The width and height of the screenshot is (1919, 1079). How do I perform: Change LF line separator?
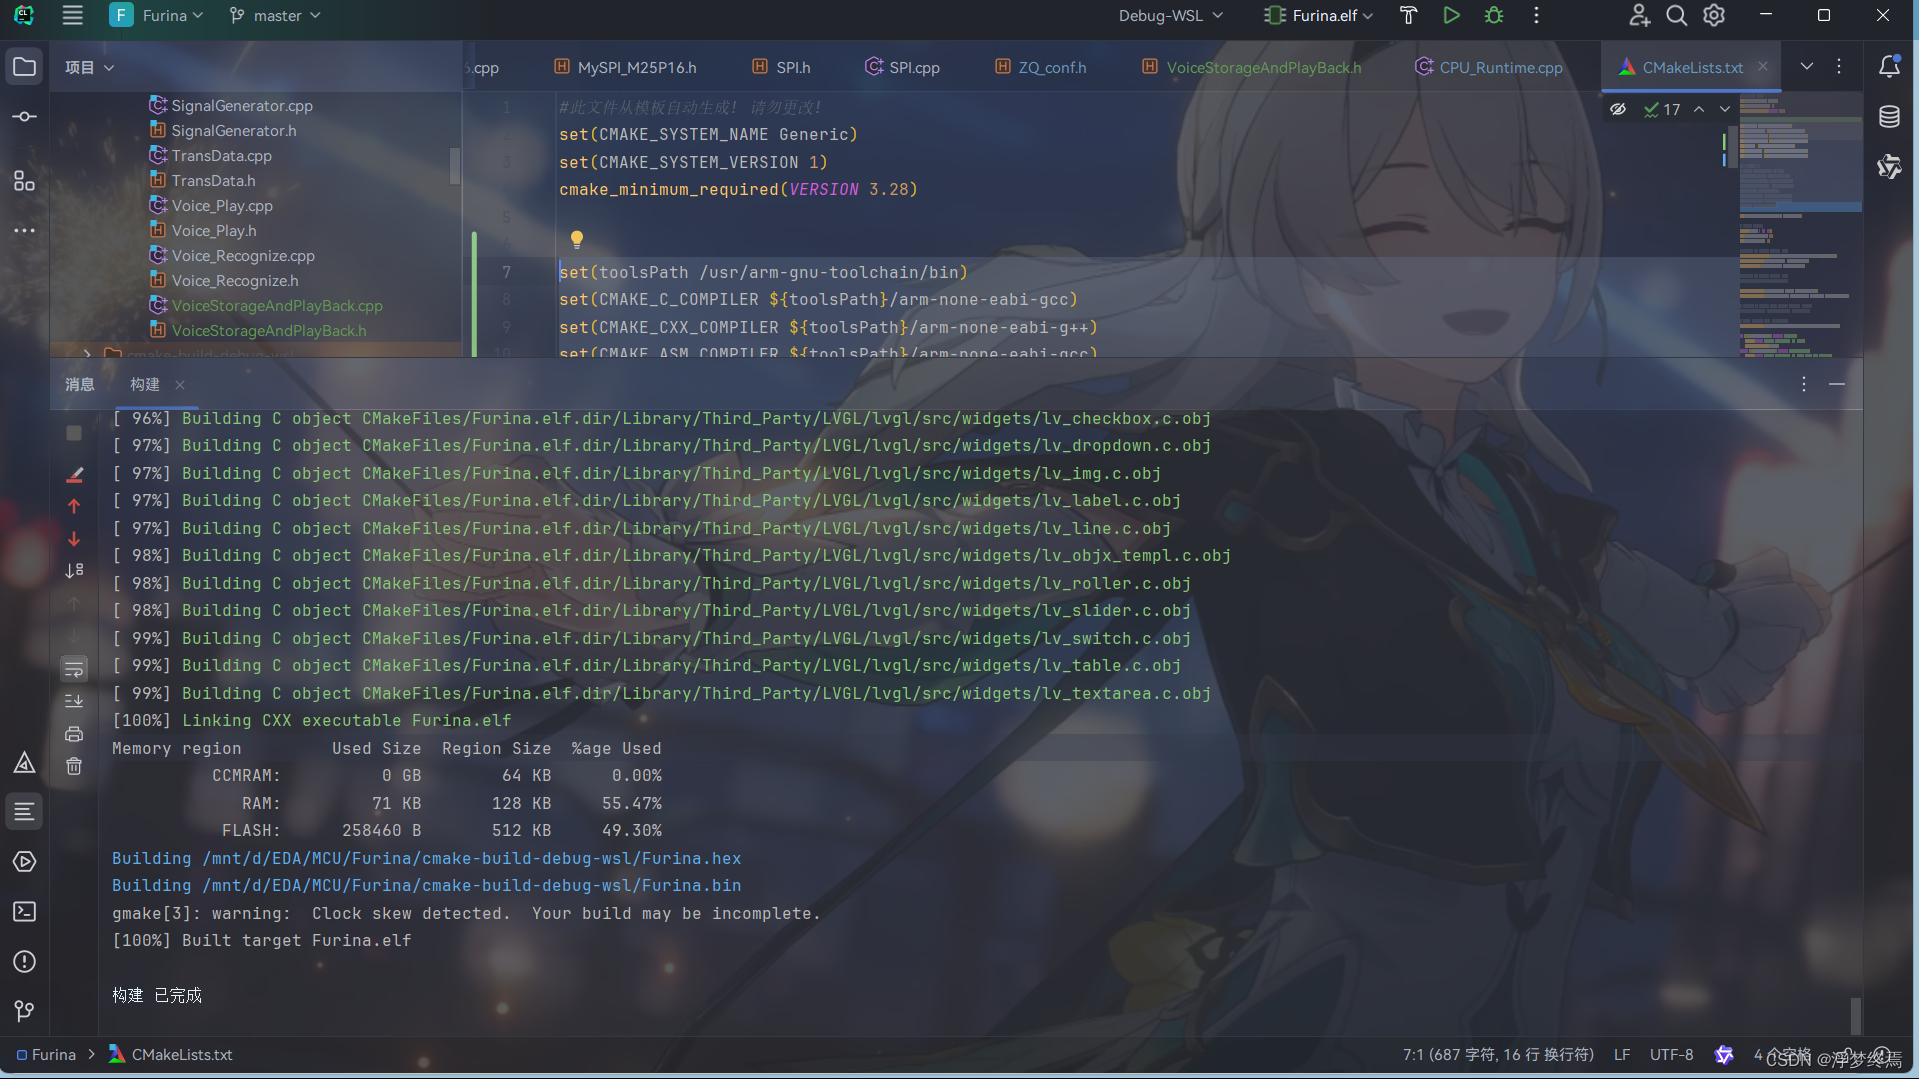(1622, 1054)
